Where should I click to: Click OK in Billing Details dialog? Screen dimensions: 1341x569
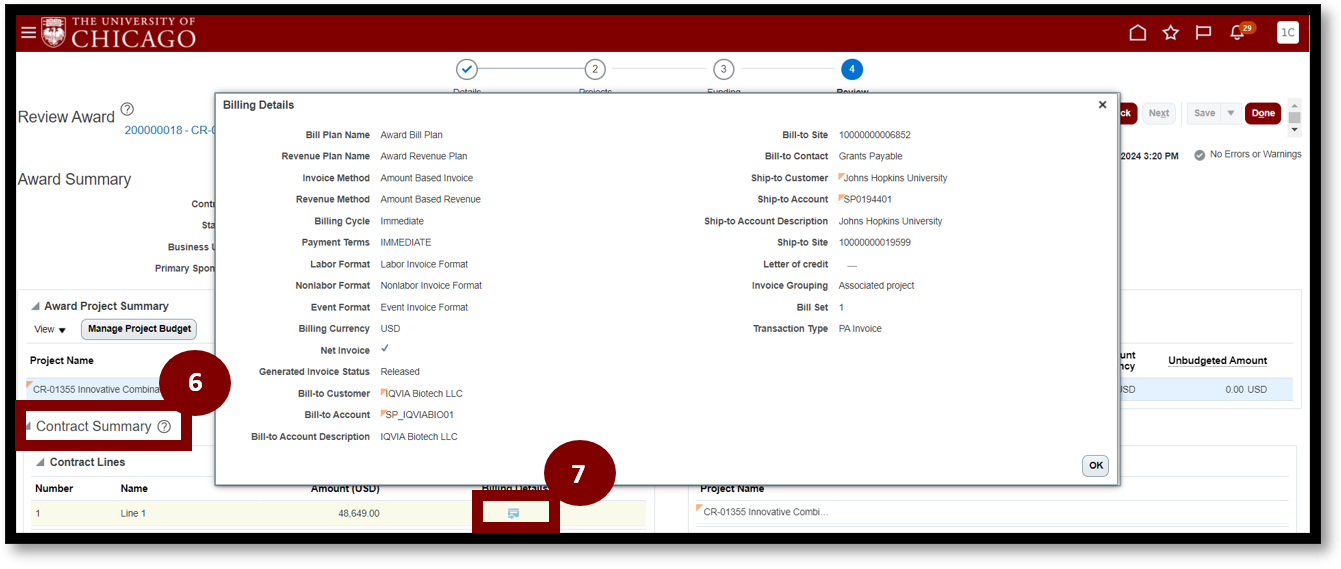[1095, 465]
